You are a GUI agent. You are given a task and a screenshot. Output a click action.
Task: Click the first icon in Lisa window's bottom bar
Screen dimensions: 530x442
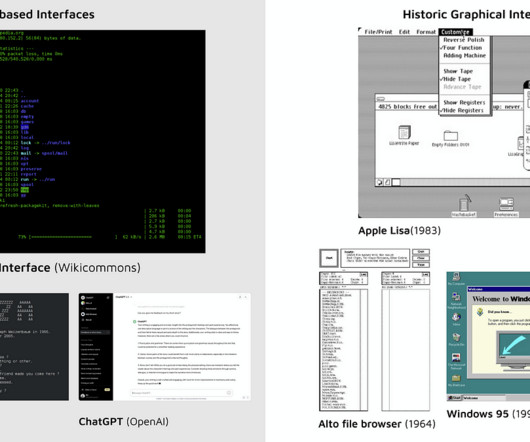(x=380, y=182)
